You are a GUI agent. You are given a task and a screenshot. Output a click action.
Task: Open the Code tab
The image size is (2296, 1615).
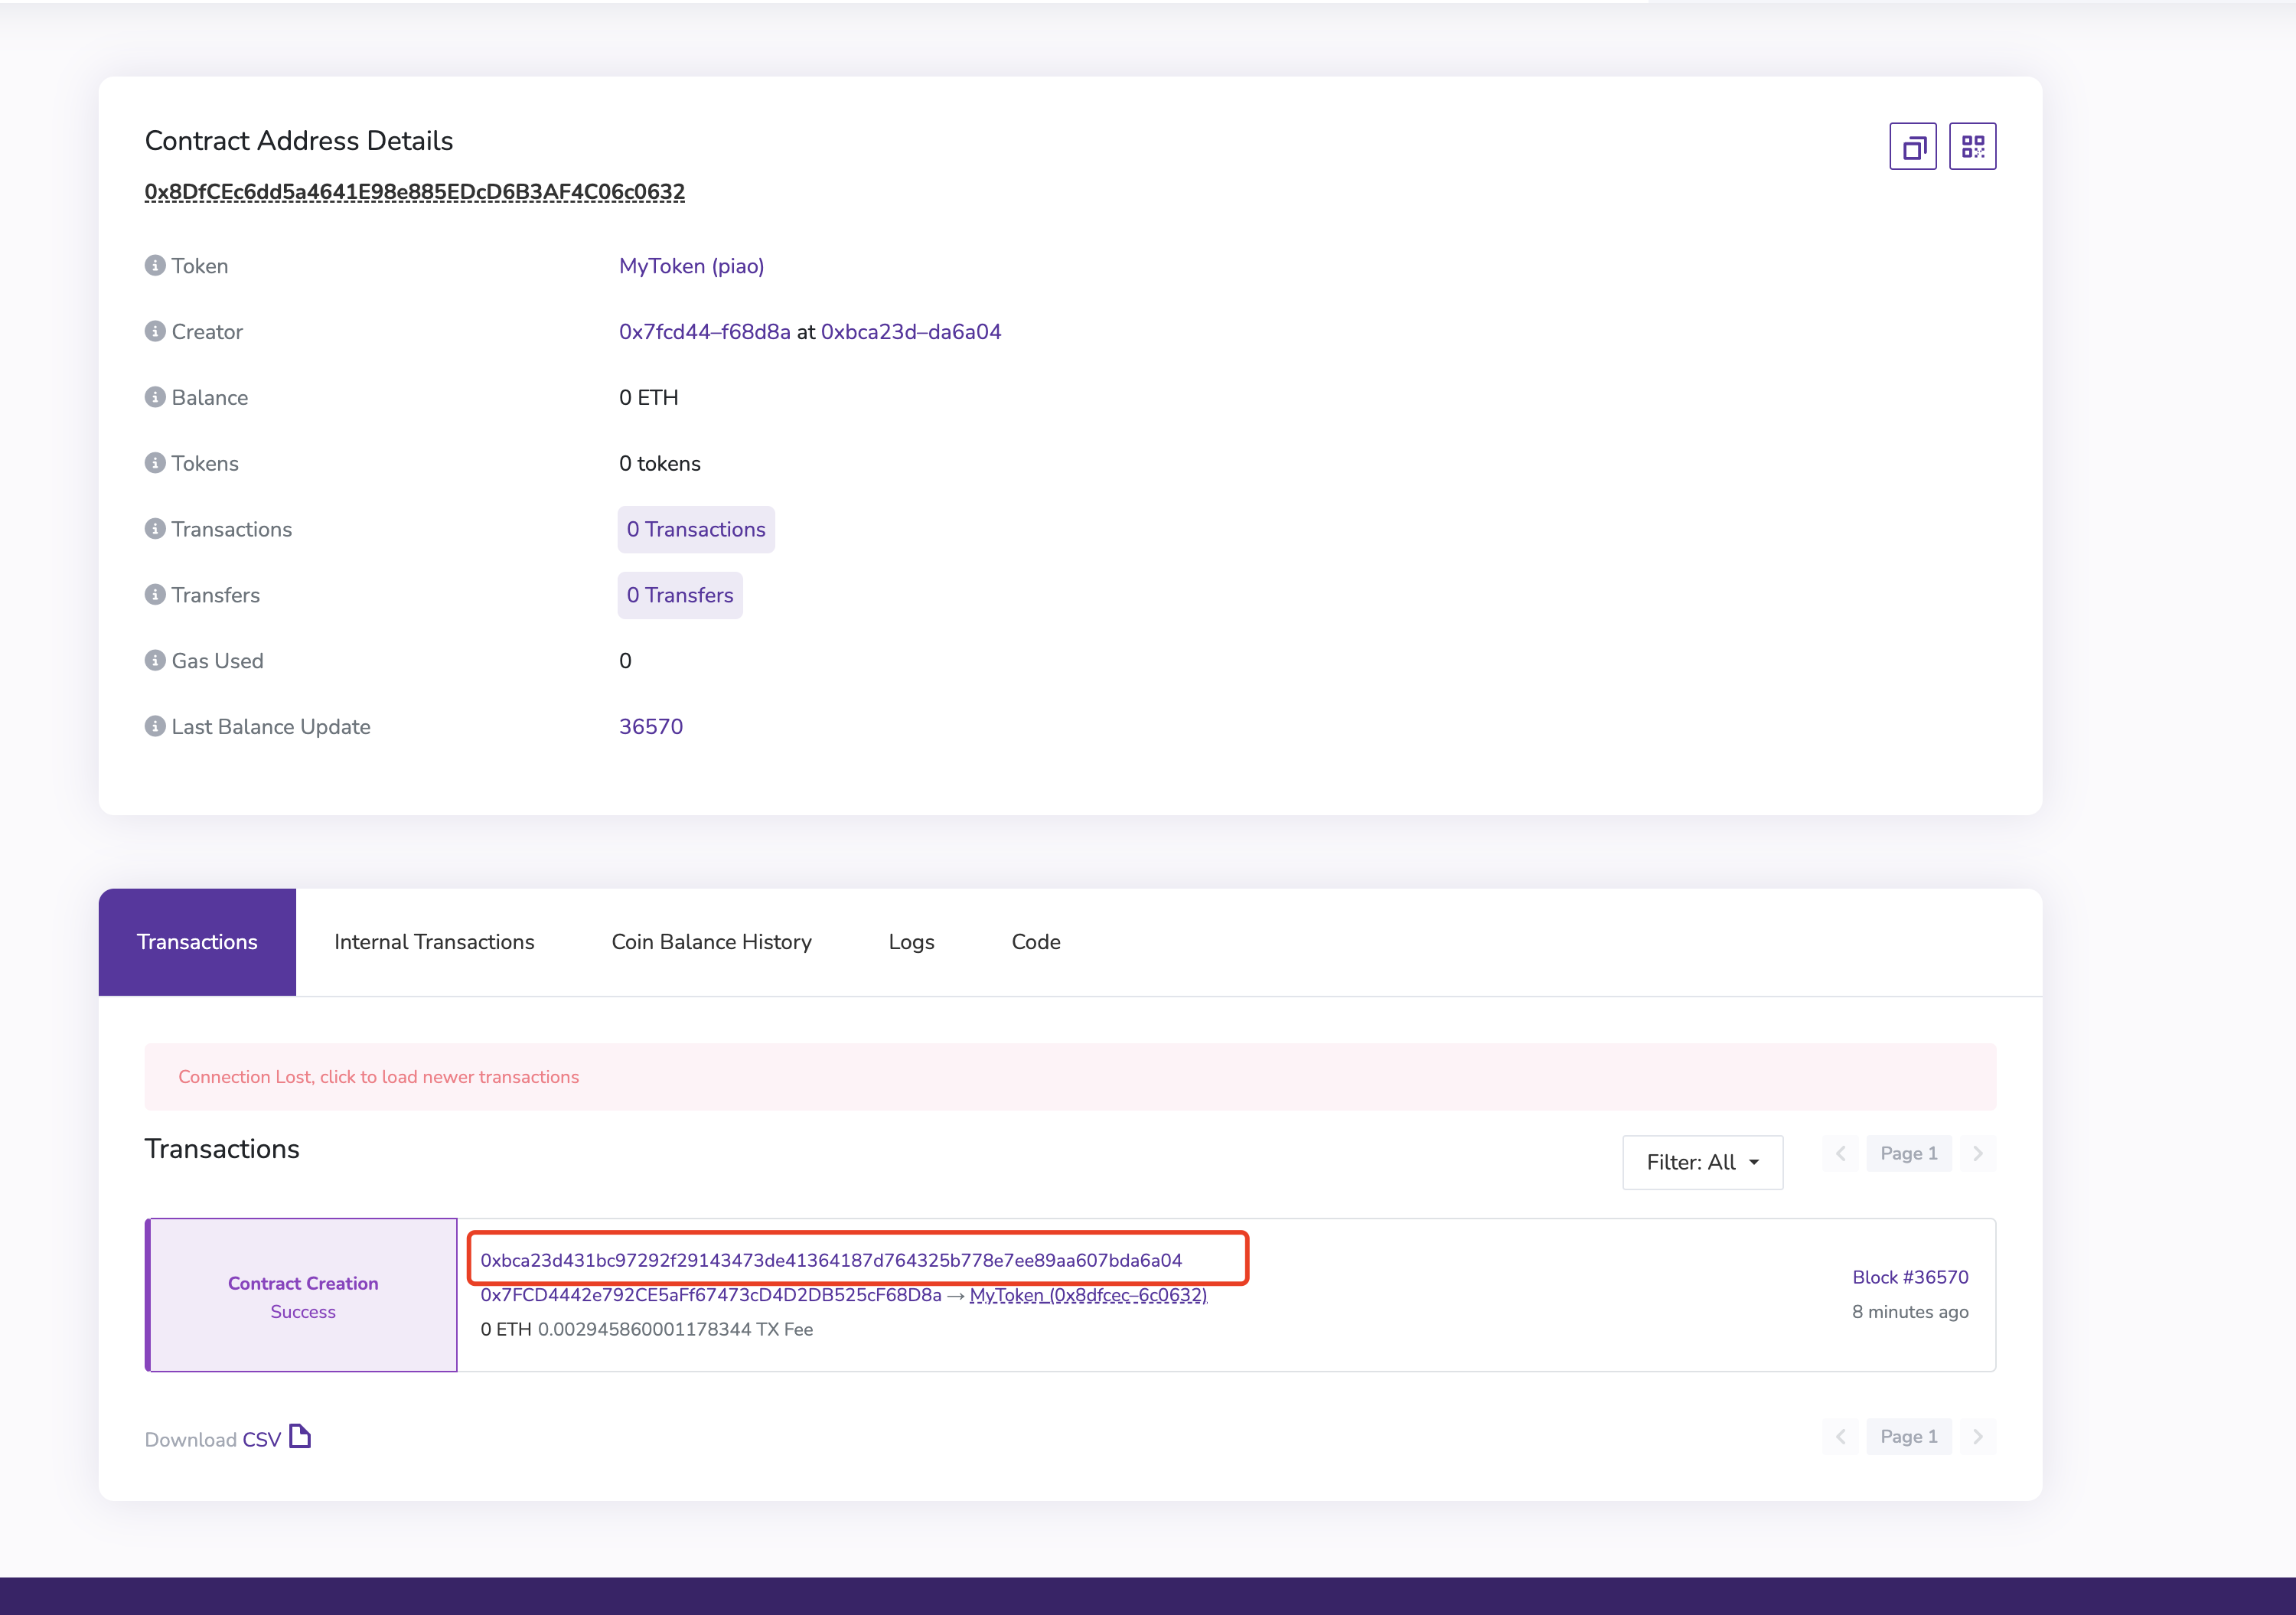1035,942
